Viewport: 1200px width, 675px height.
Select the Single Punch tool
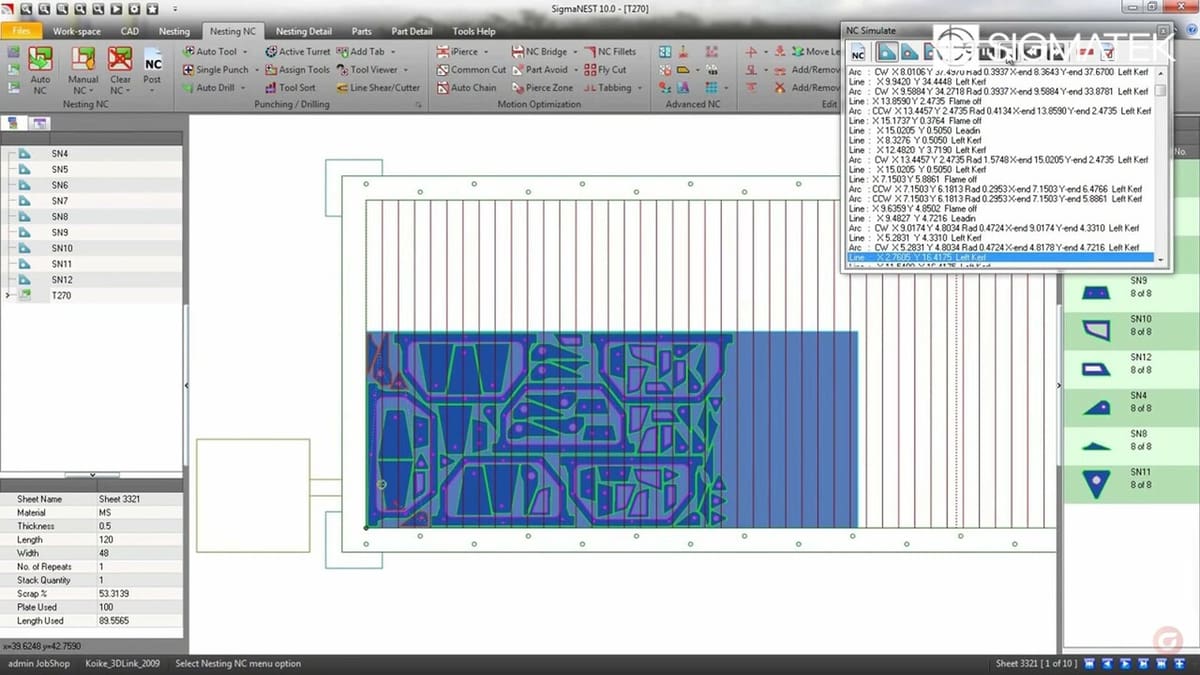(x=215, y=70)
